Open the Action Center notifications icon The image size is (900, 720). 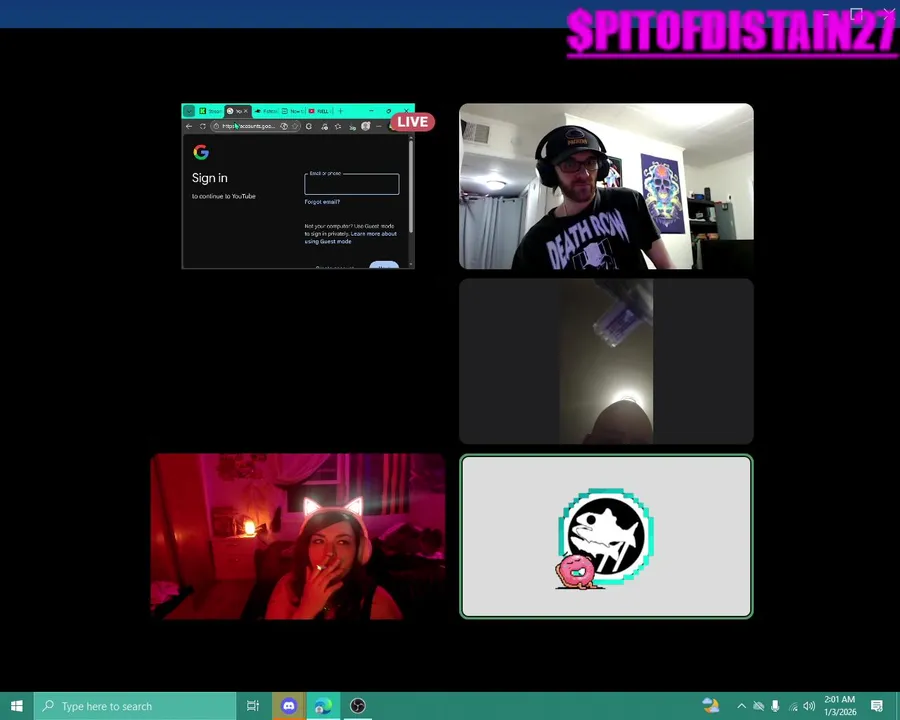(876, 706)
